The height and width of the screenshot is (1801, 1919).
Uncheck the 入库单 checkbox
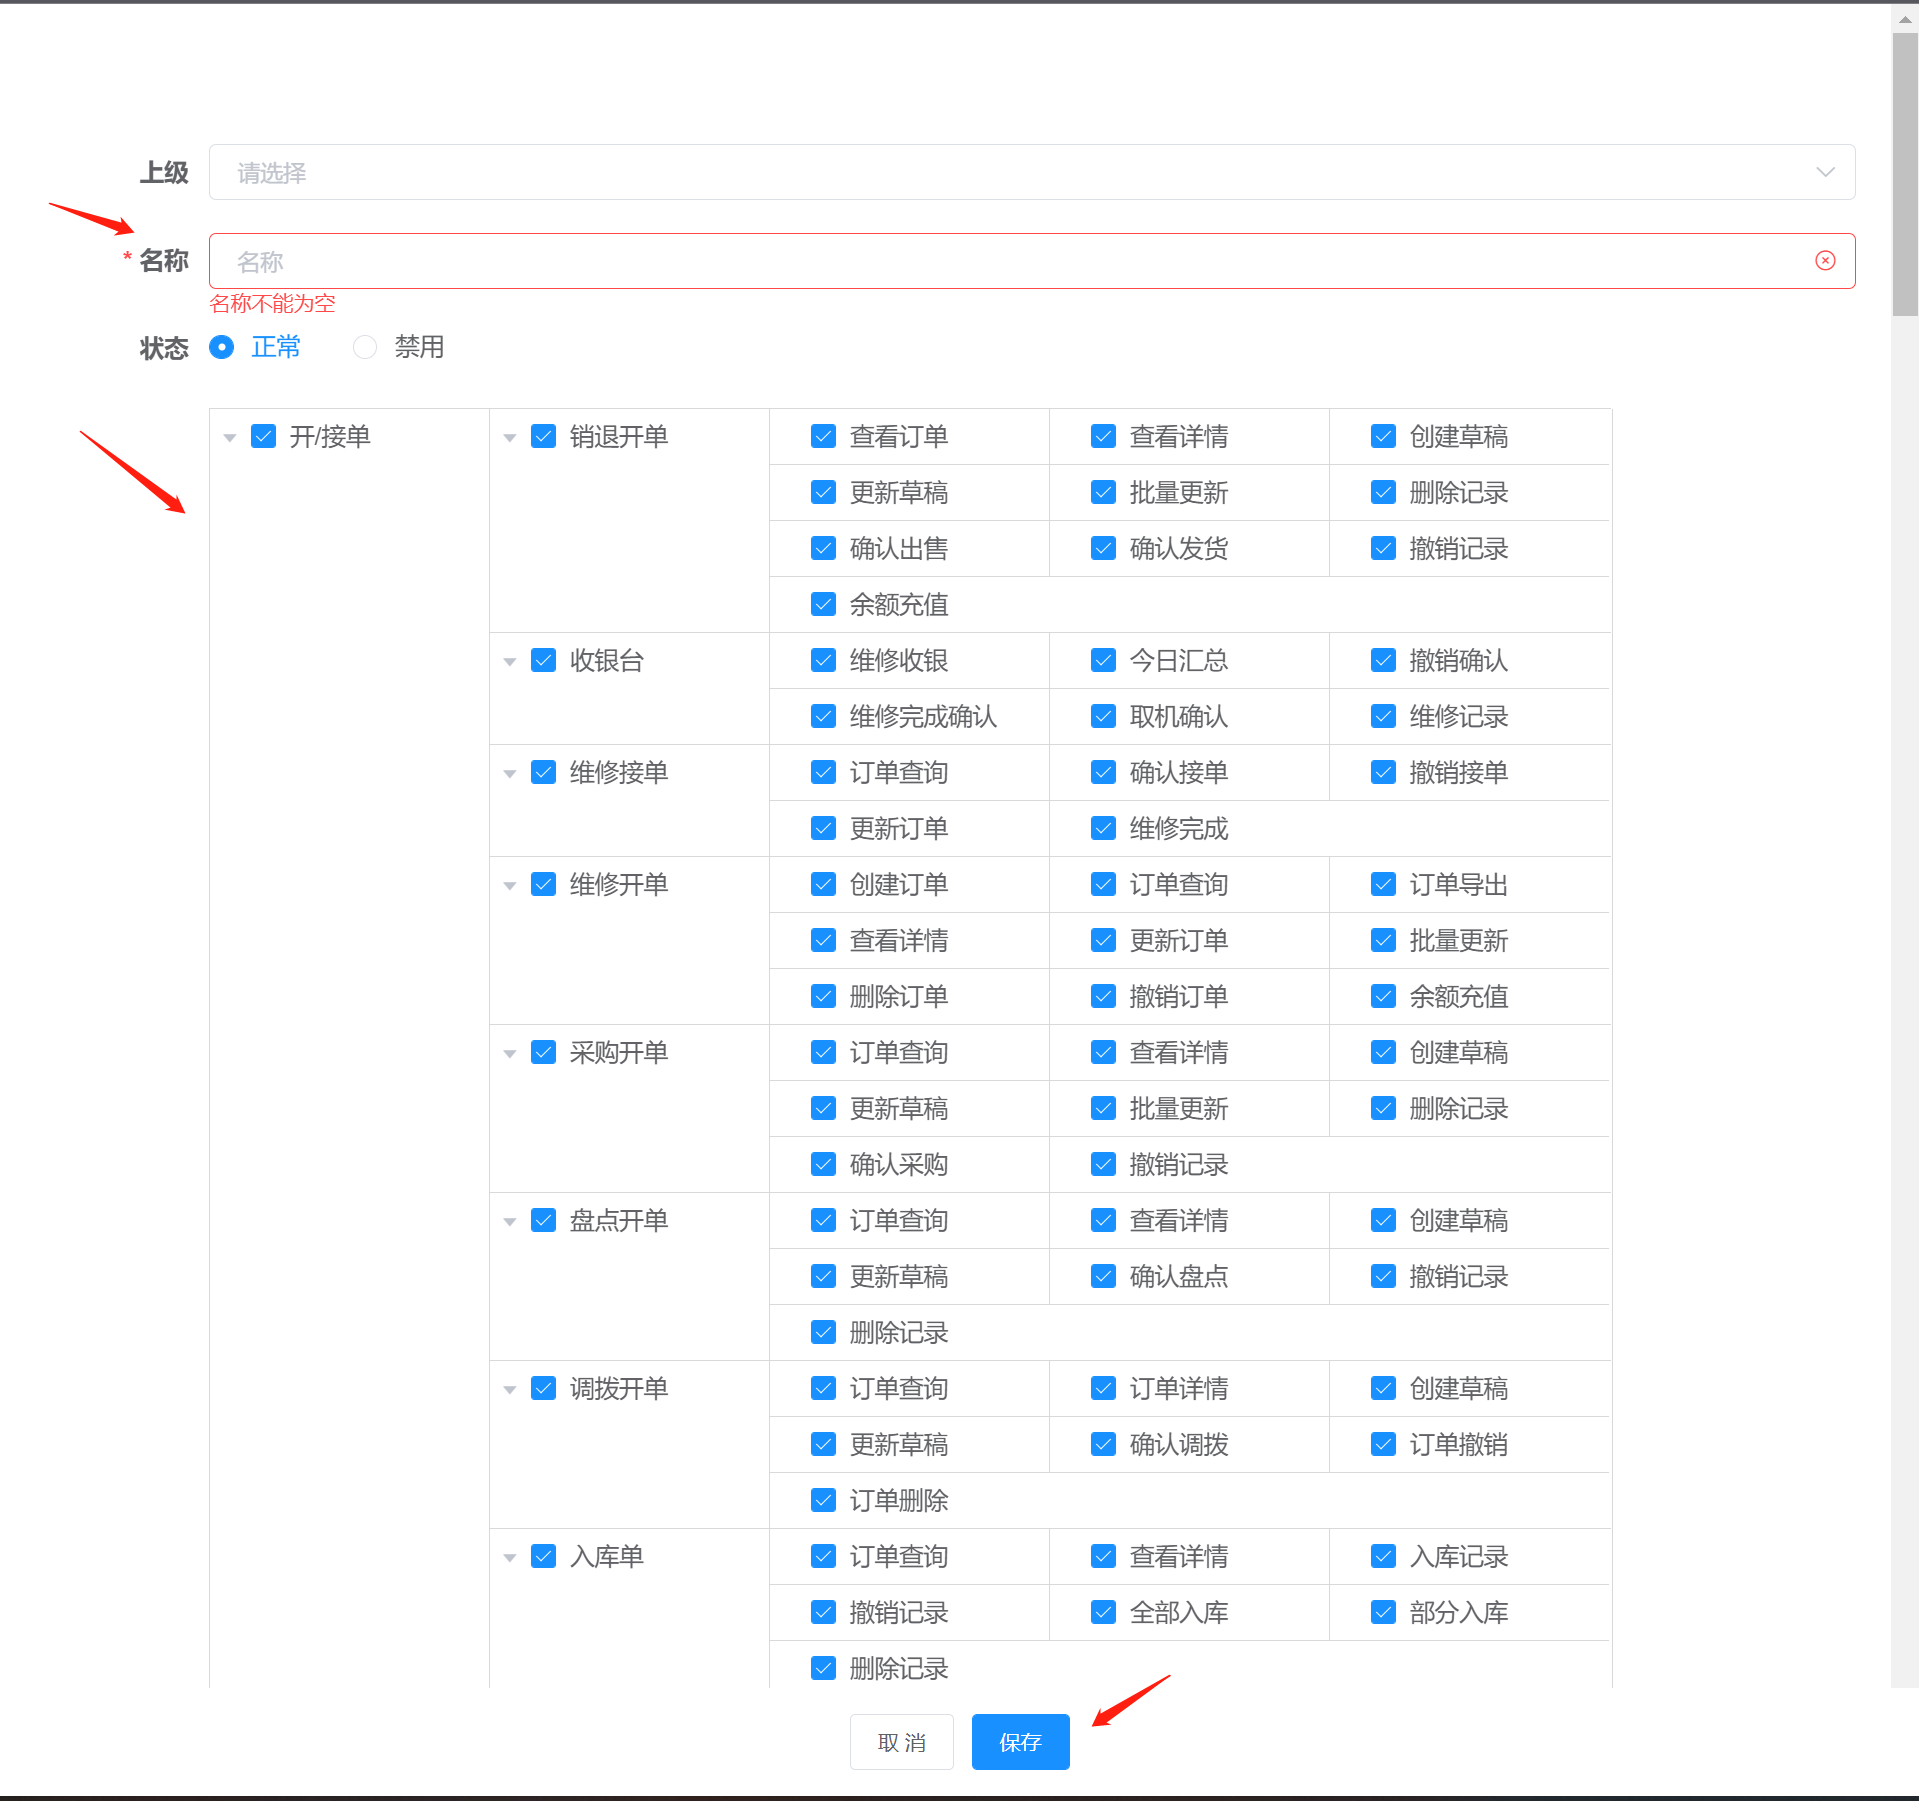[x=544, y=1556]
